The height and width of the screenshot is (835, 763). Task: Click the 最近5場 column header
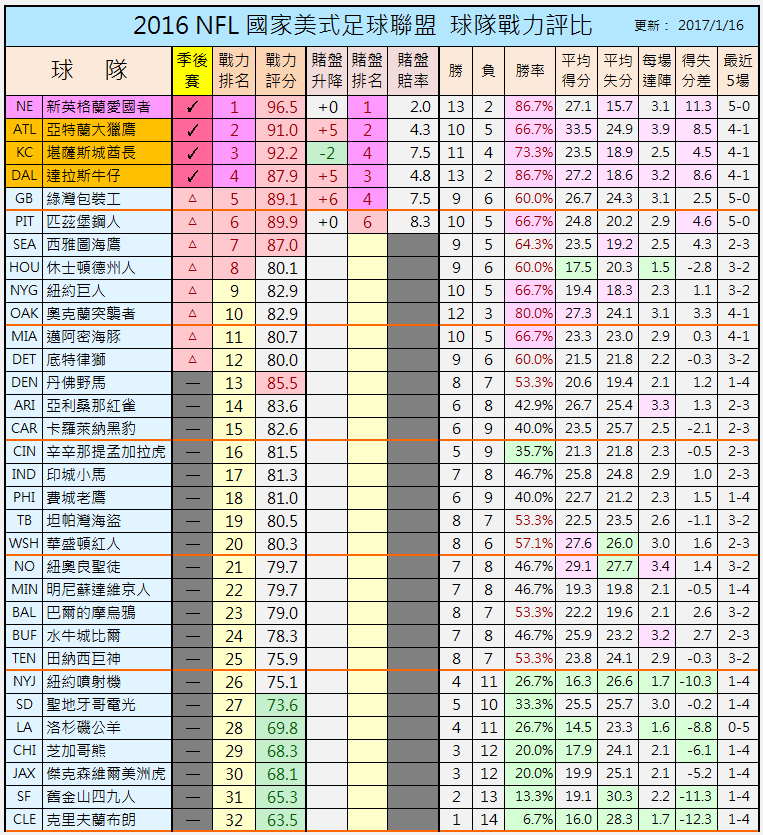pos(737,70)
